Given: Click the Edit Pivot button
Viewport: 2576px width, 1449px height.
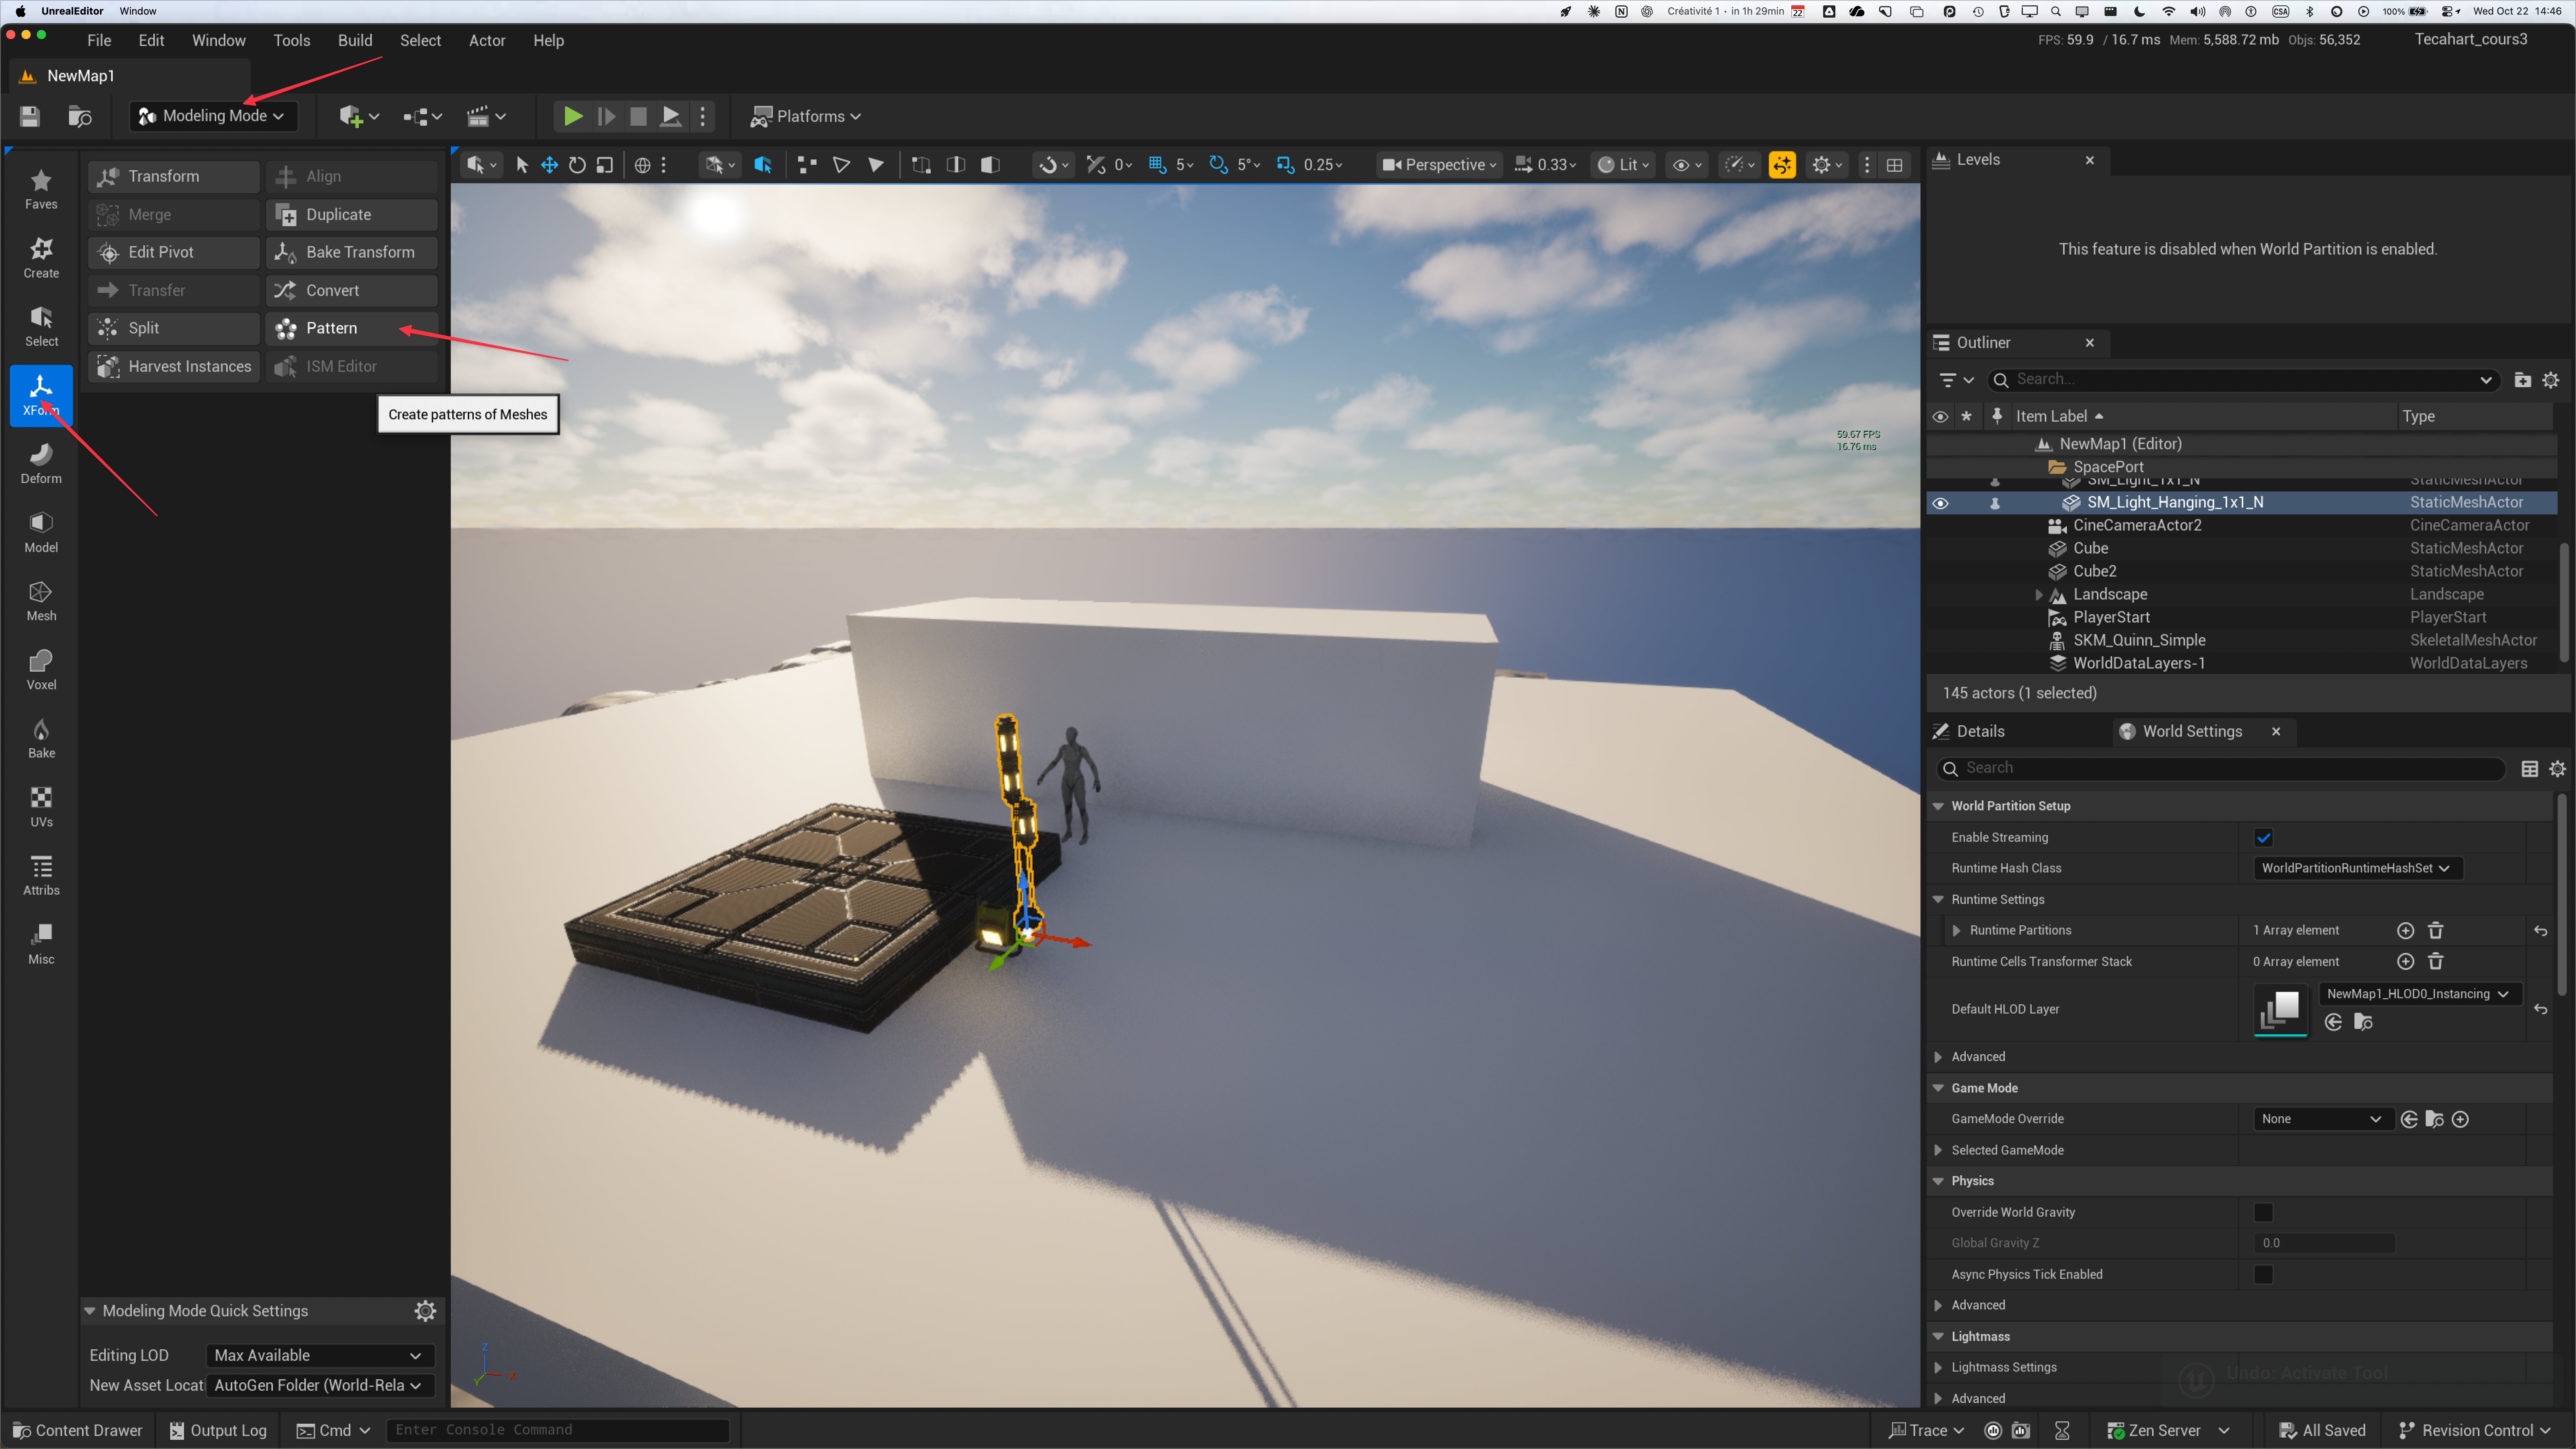Looking at the screenshot, I should click(174, 253).
